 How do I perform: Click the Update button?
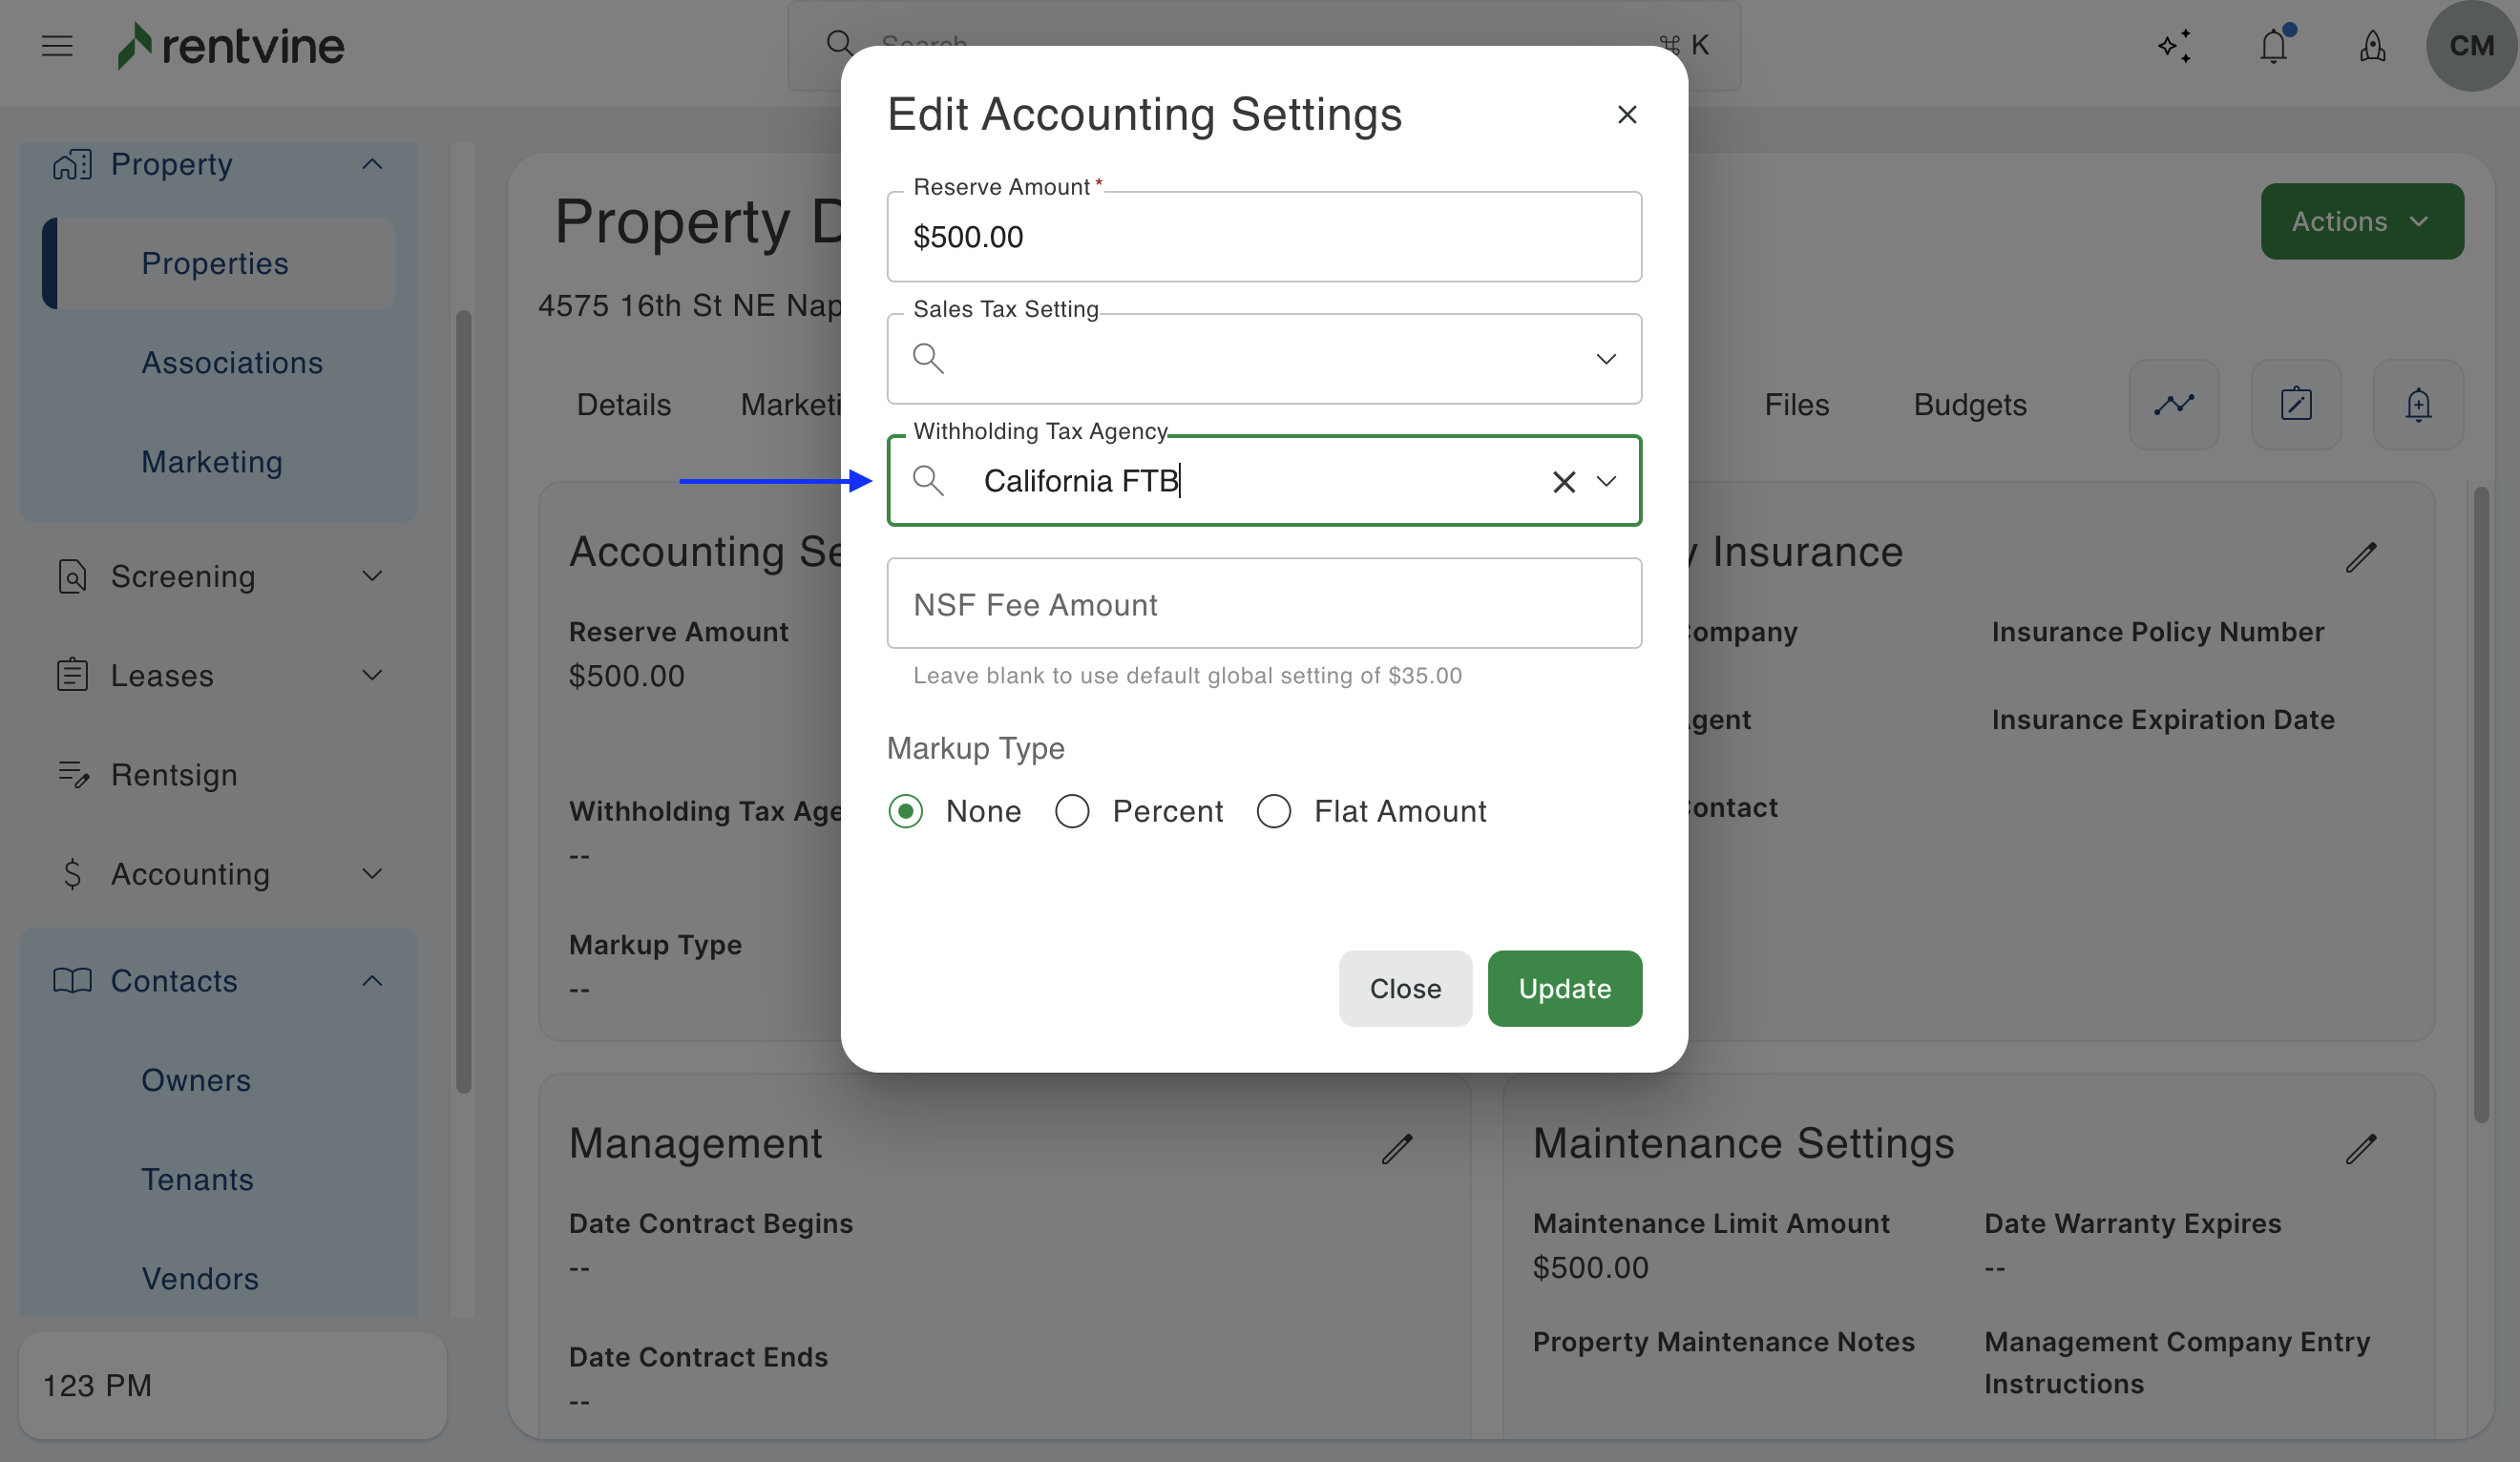tap(1564, 988)
